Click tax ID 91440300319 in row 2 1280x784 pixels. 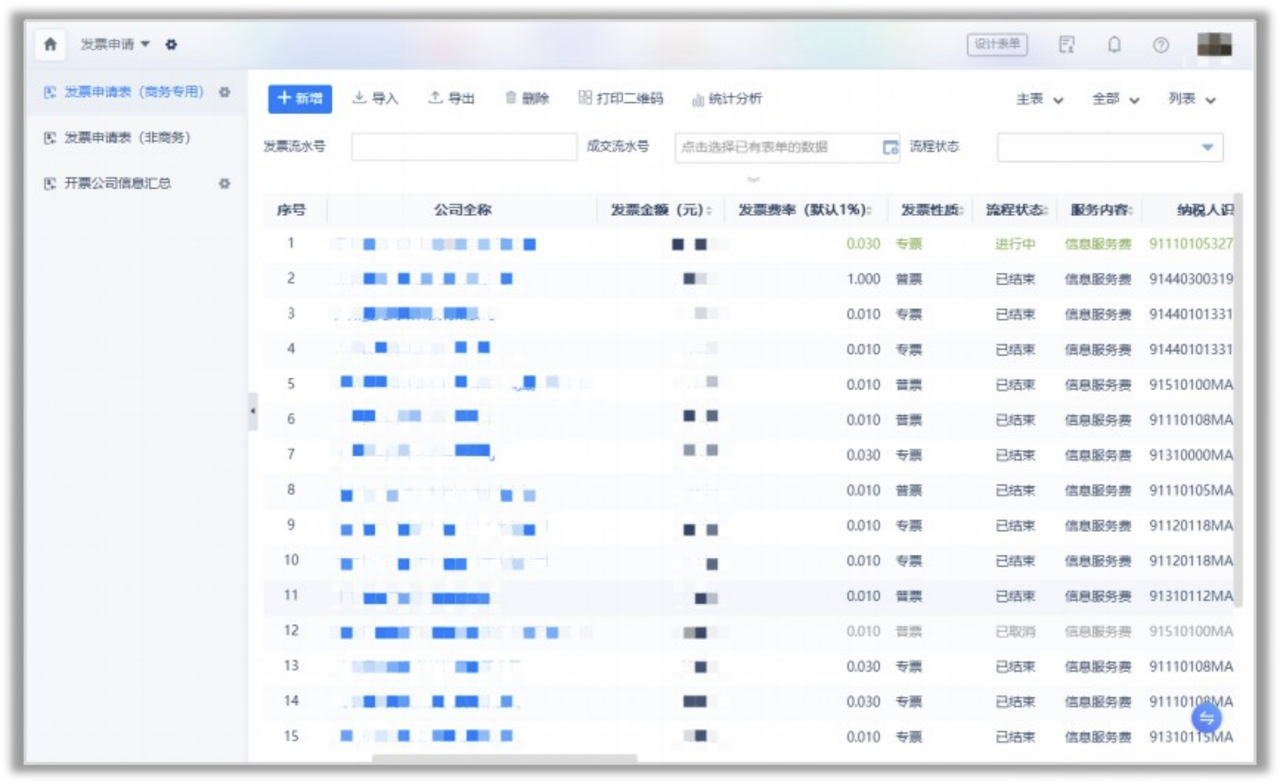tap(1191, 279)
